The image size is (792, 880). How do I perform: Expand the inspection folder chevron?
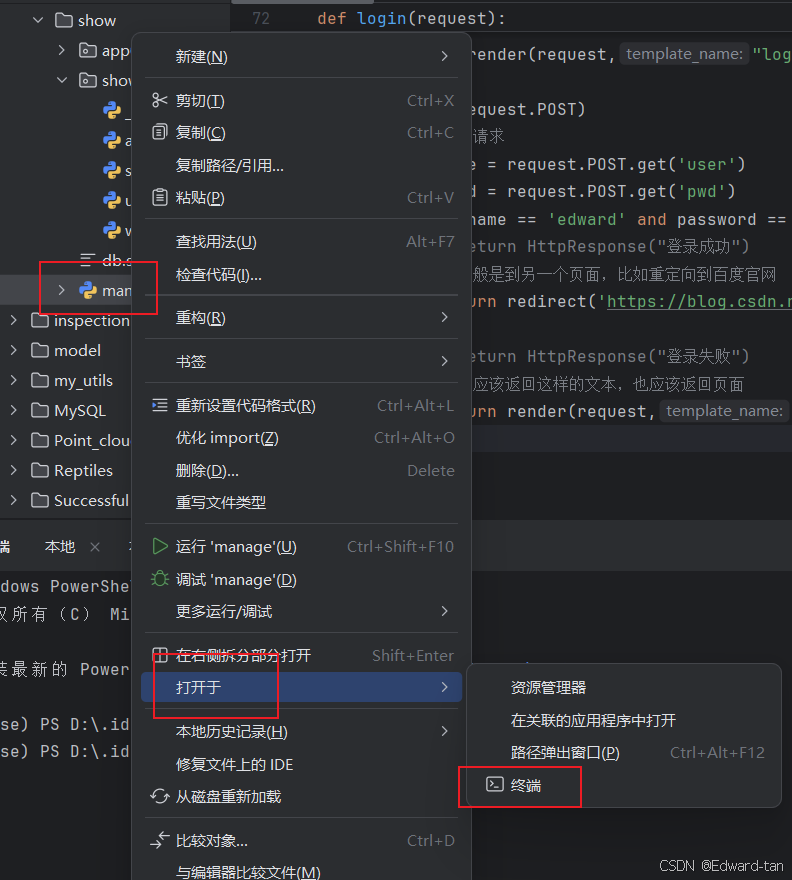coord(14,320)
